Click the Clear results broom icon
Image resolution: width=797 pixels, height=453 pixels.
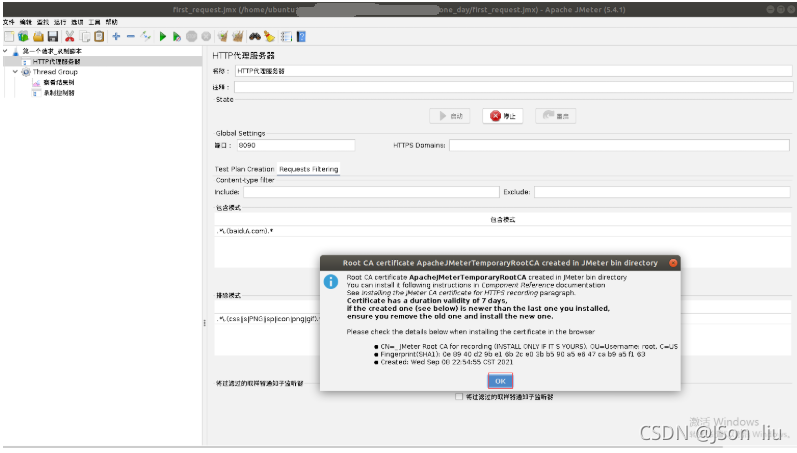point(223,37)
